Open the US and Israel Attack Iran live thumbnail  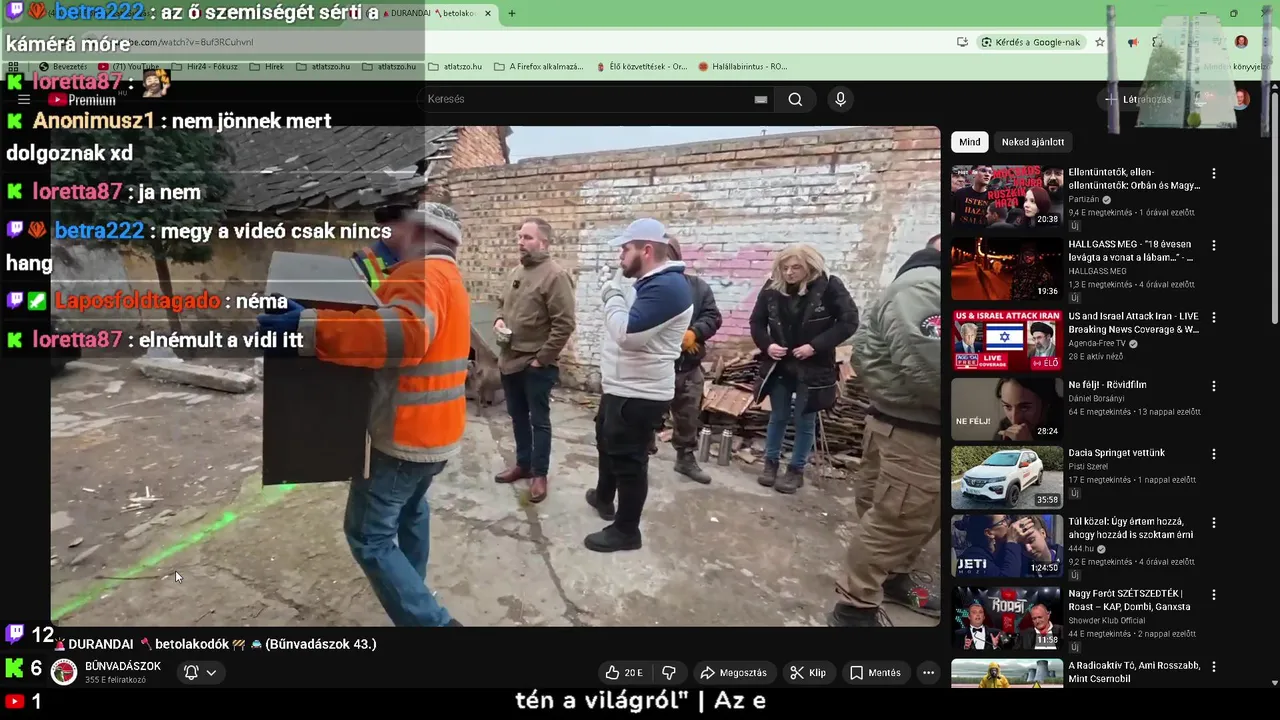pos(1007,341)
